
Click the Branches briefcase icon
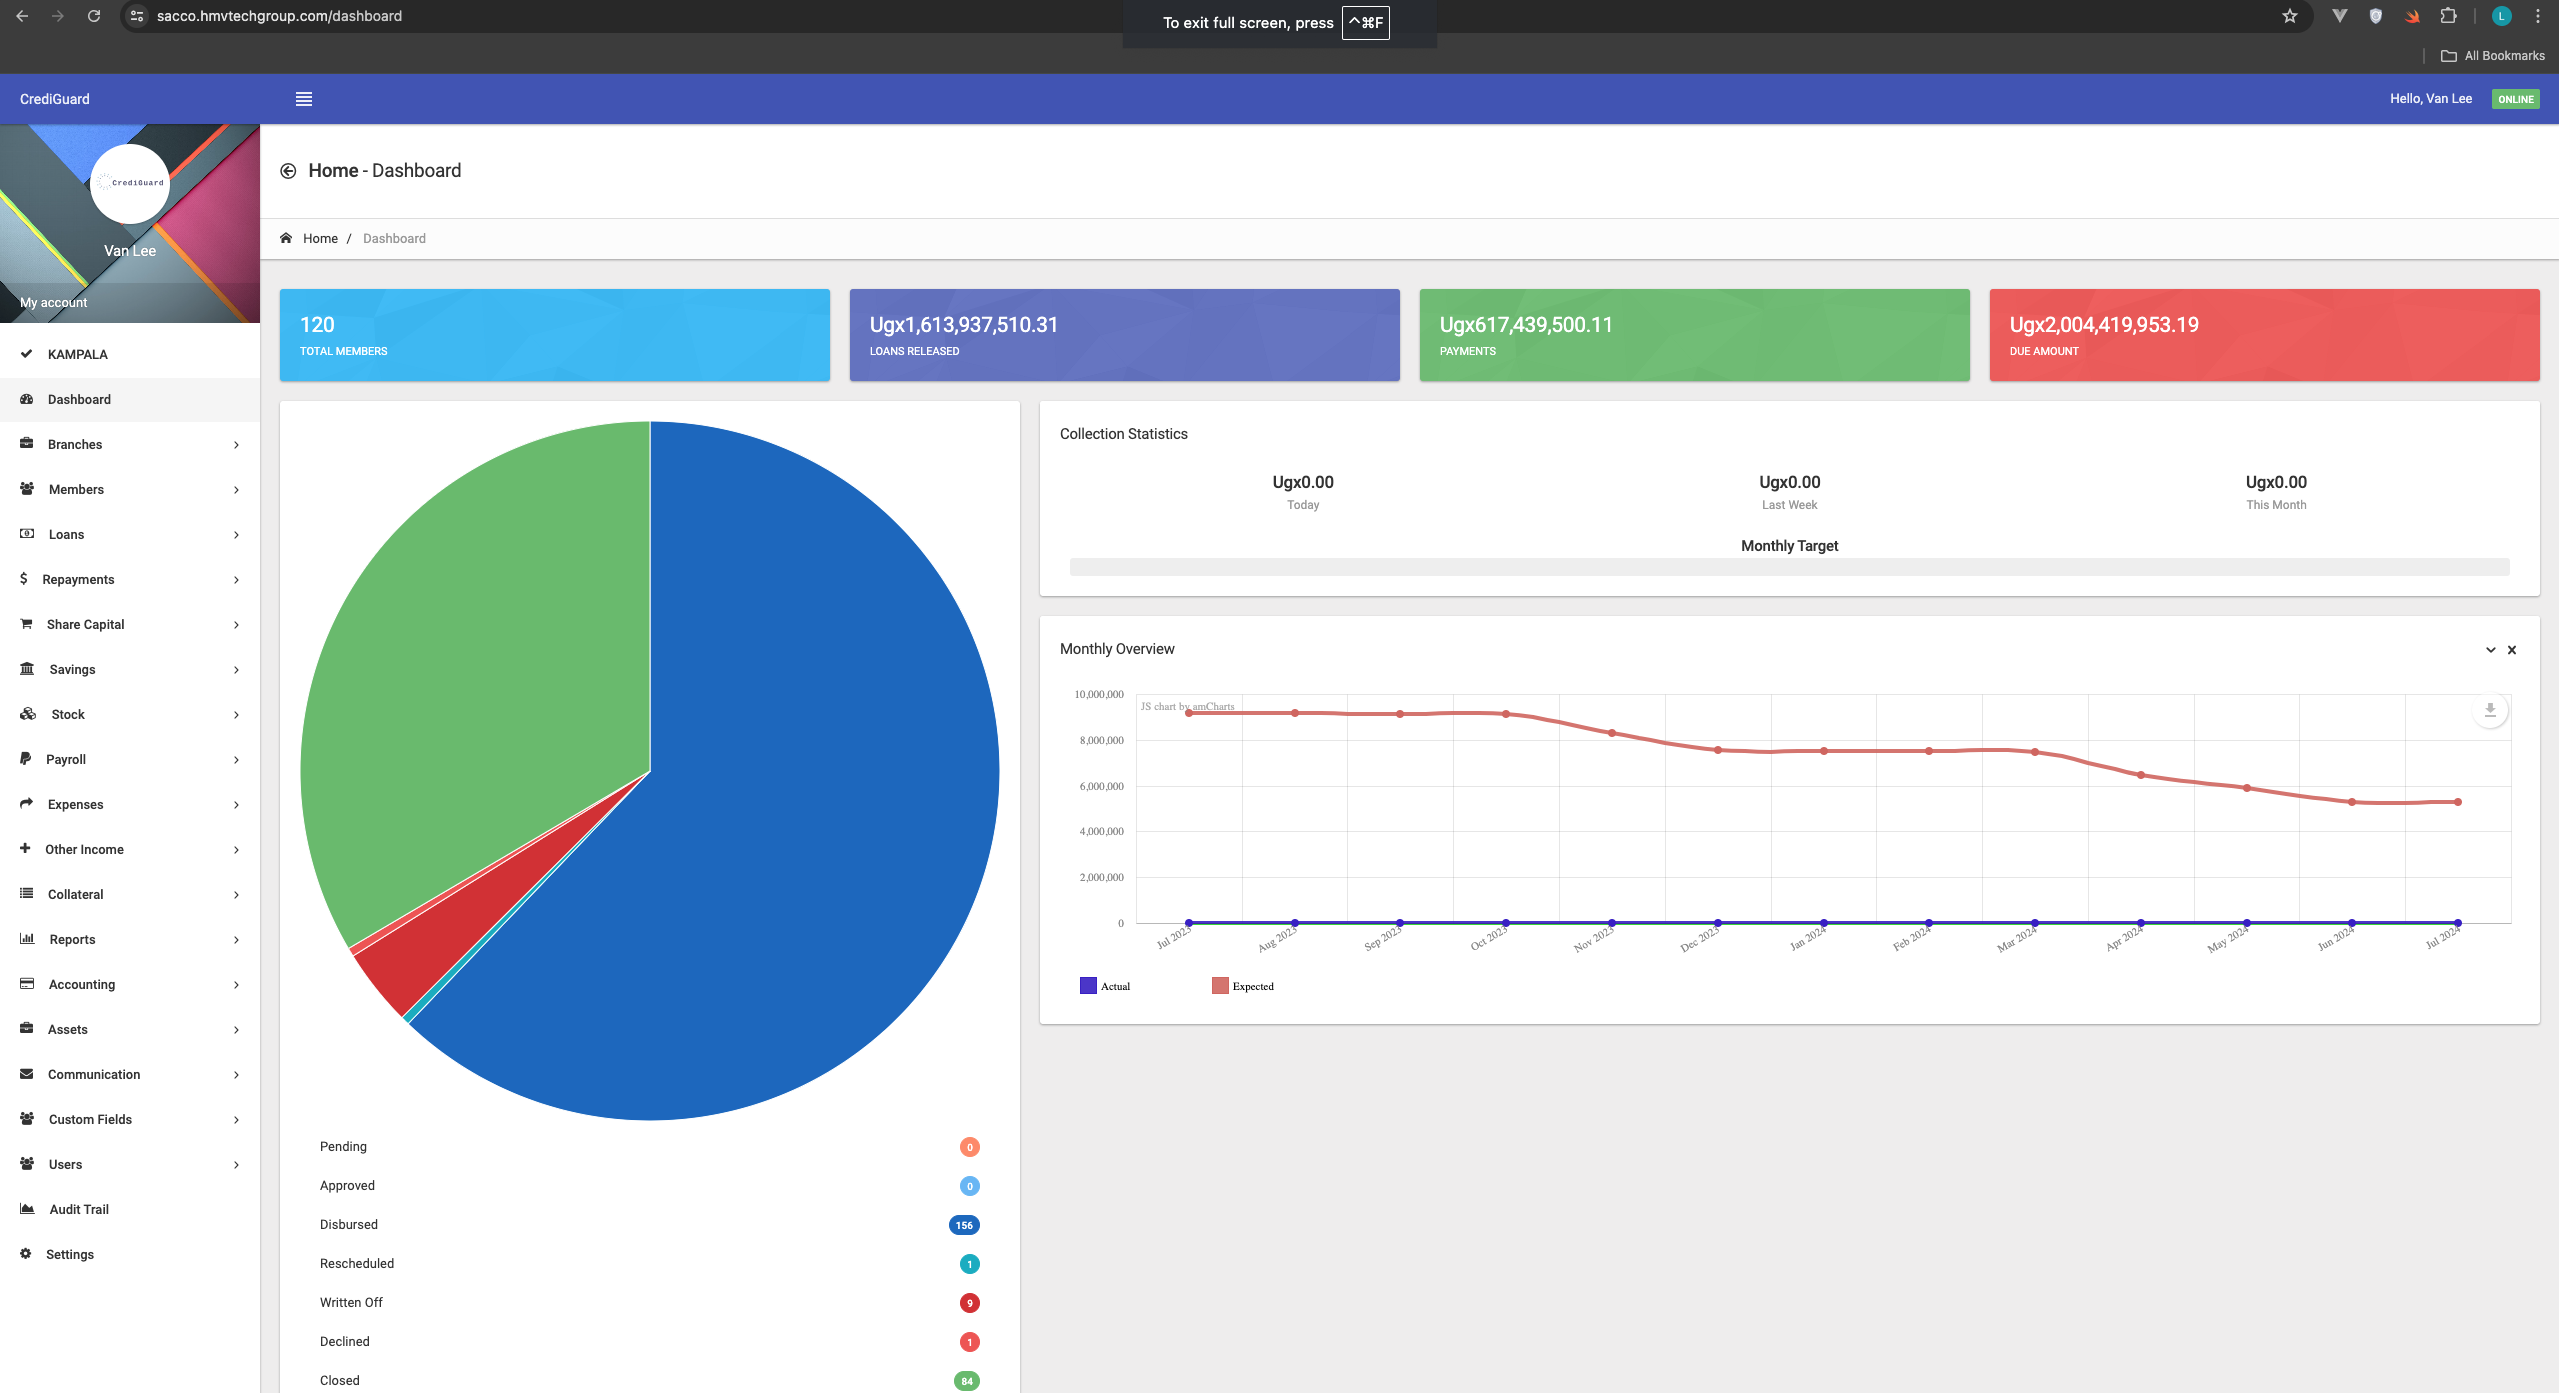[x=27, y=444]
